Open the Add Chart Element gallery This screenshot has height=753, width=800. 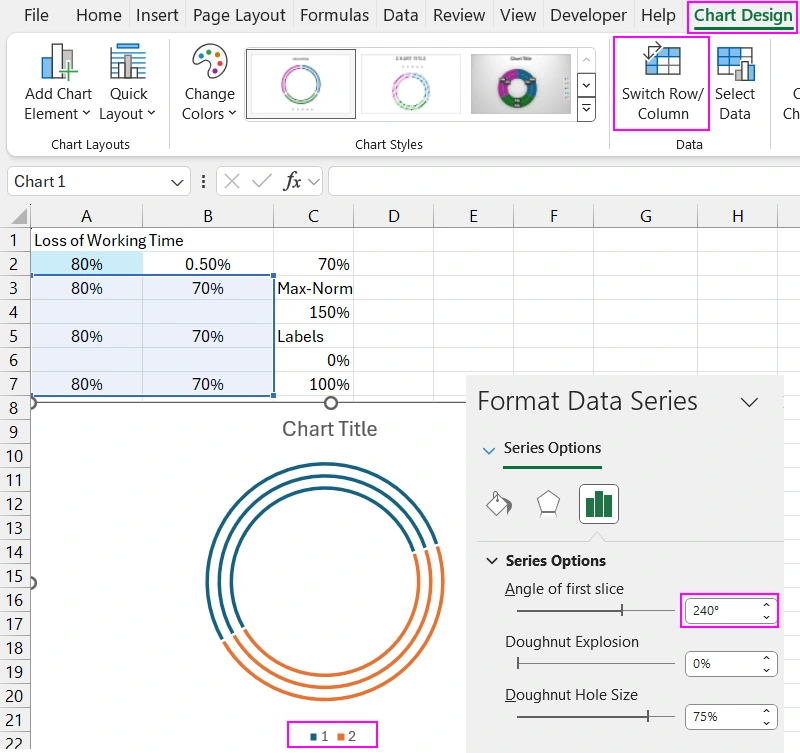57,80
